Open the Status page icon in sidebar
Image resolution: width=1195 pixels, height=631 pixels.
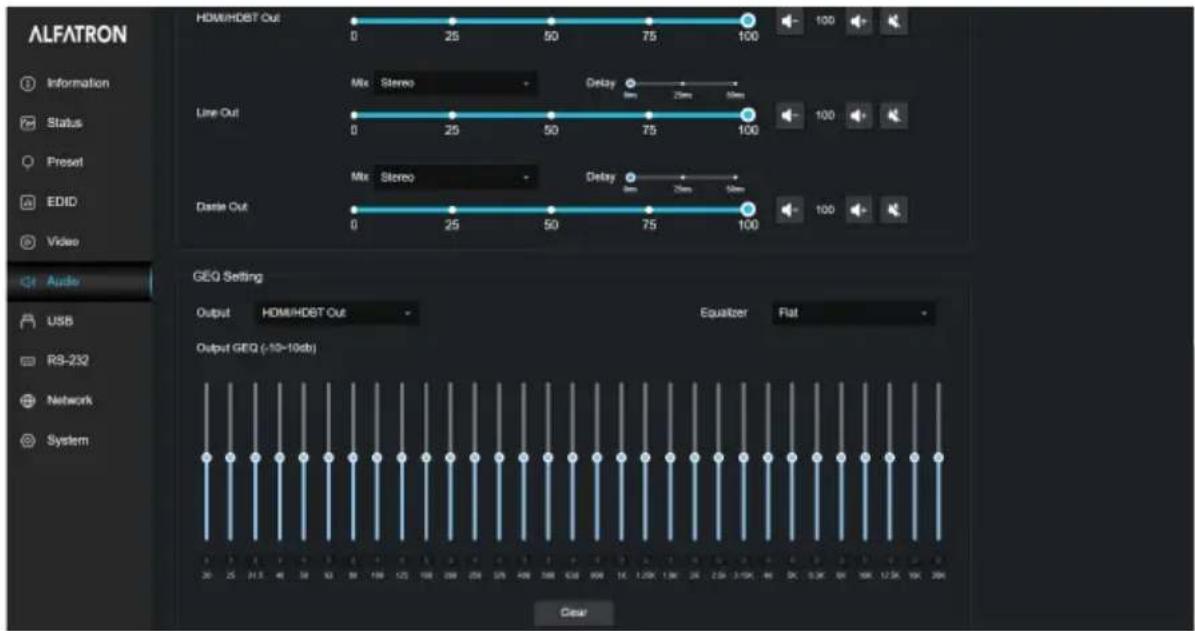(28, 123)
